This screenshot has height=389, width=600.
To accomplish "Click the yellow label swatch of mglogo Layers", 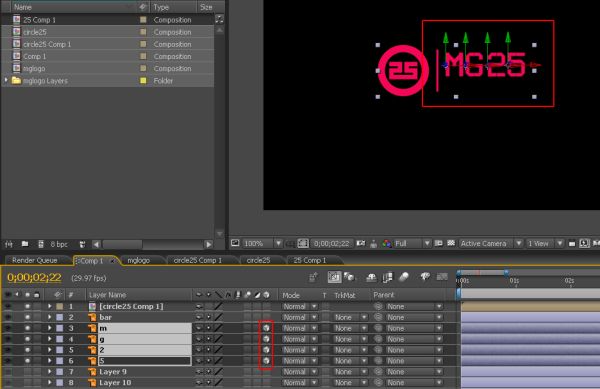I will point(143,80).
